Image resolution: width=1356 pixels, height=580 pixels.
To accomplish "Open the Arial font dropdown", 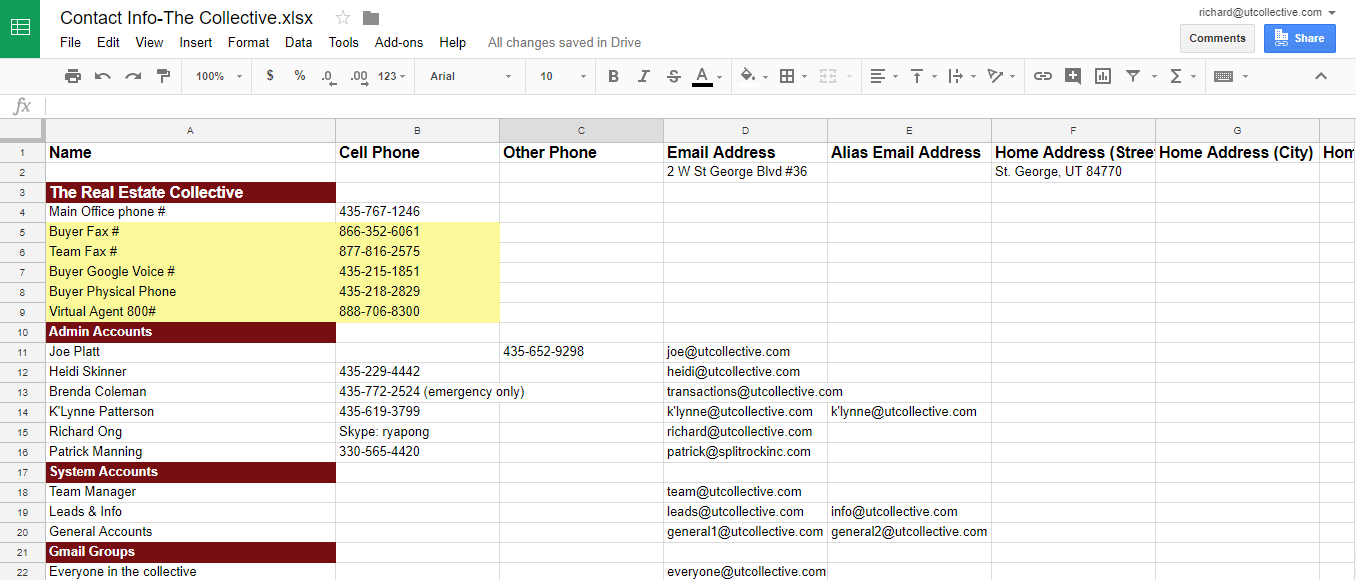I will (x=470, y=76).
